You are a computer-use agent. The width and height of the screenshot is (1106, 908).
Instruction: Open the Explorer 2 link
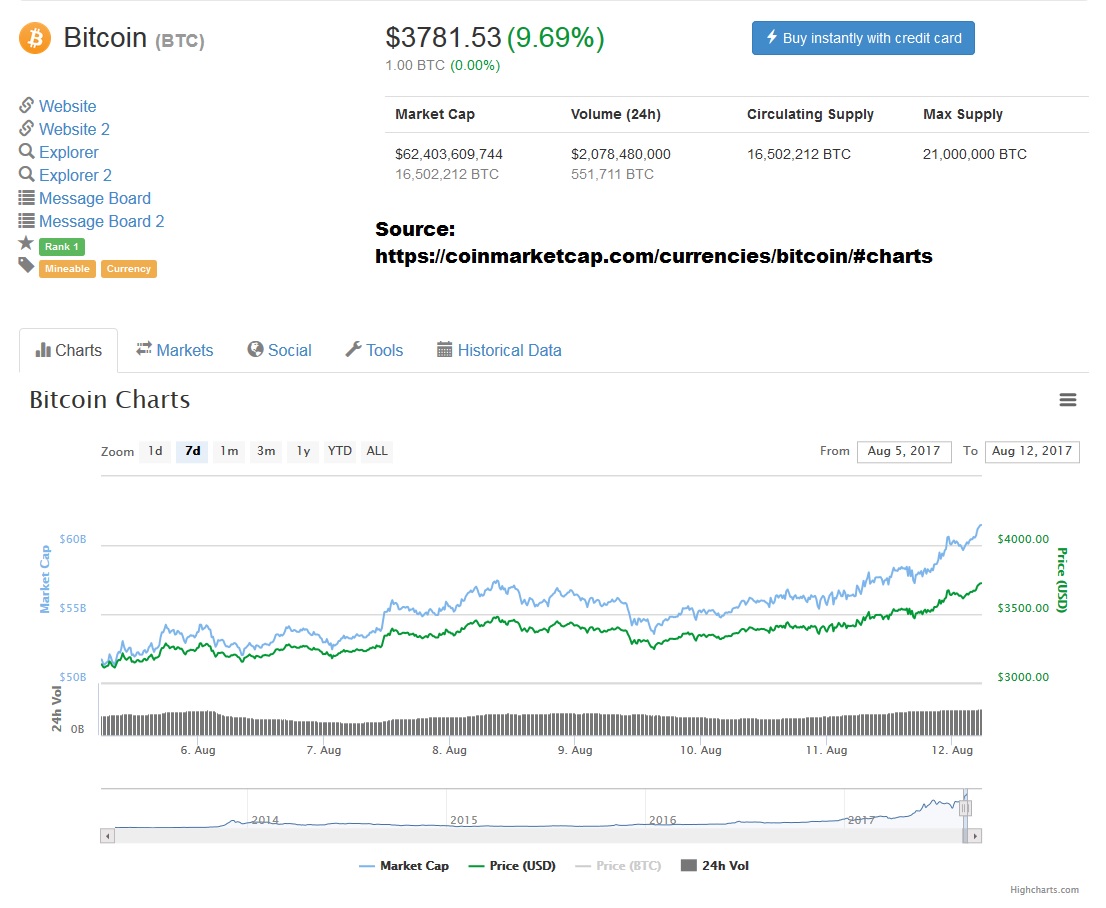[75, 175]
